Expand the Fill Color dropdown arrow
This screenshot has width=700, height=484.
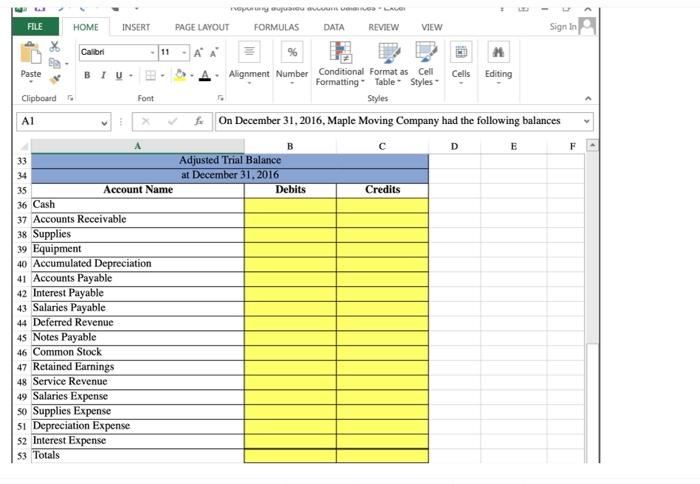coord(192,76)
